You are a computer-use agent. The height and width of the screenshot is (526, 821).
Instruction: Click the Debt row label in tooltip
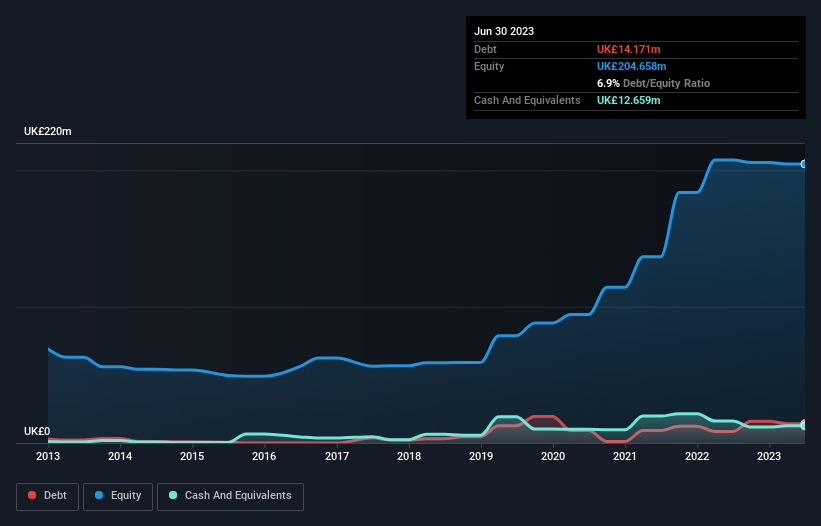click(485, 49)
